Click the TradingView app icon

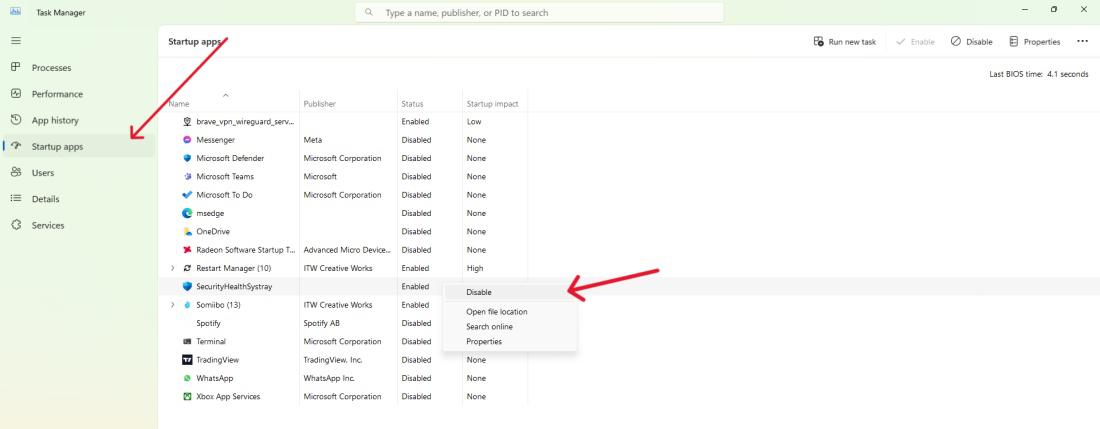coord(187,360)
